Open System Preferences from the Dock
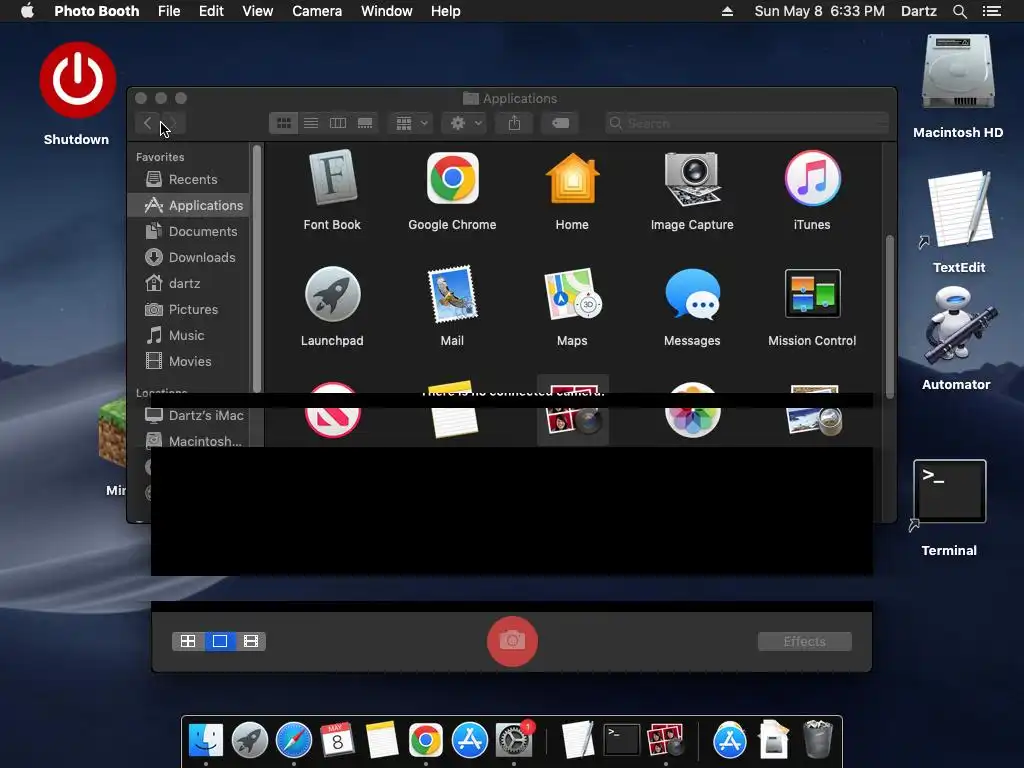 pyautogui.click(x=514, y=740)
